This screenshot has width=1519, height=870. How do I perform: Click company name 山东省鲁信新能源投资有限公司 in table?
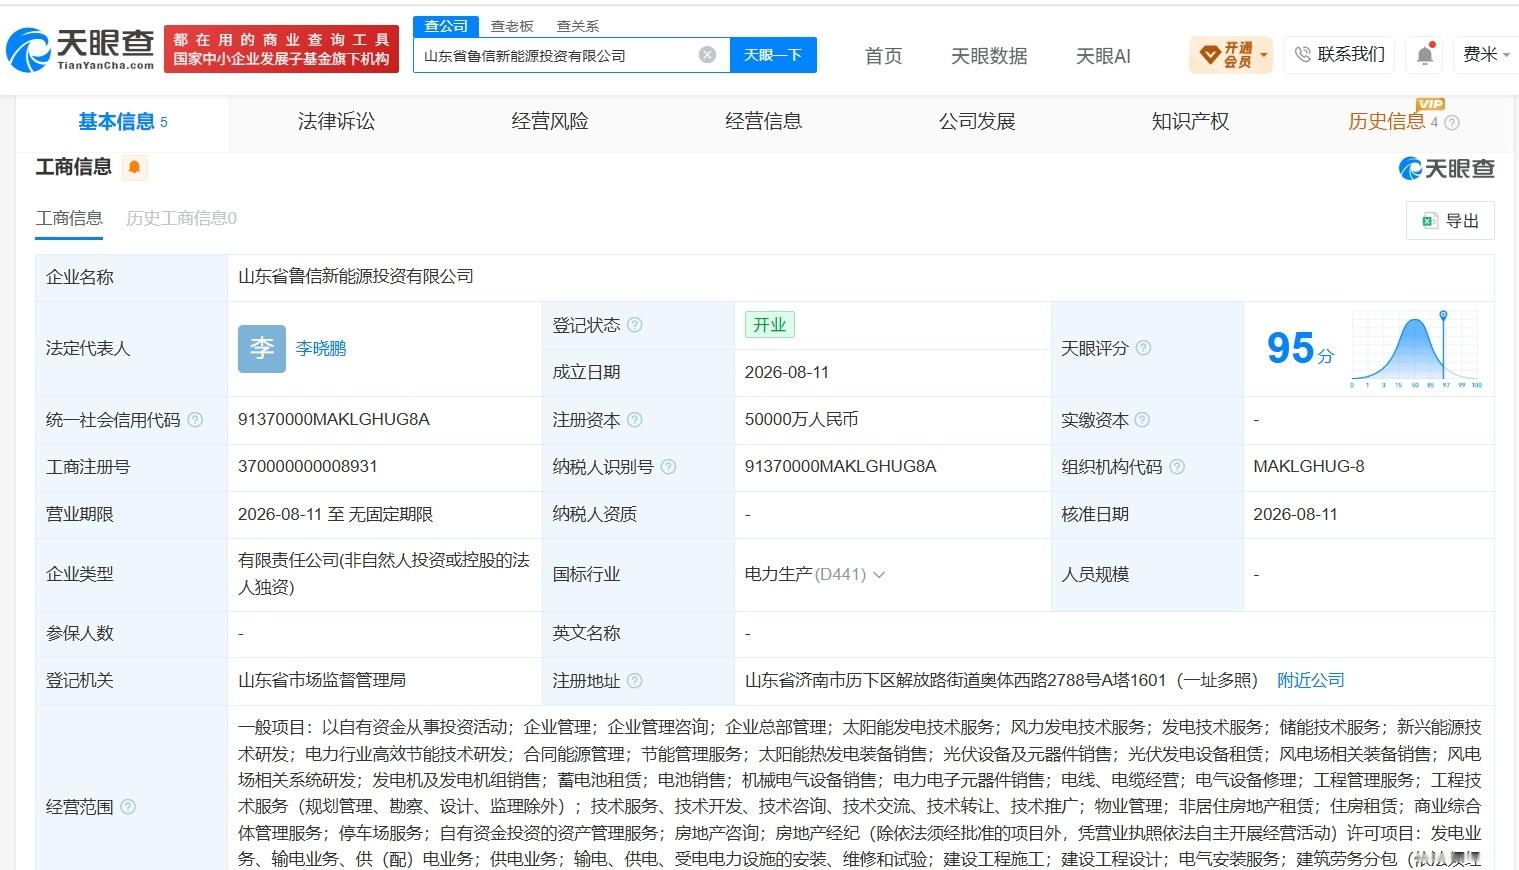(356, 276)
